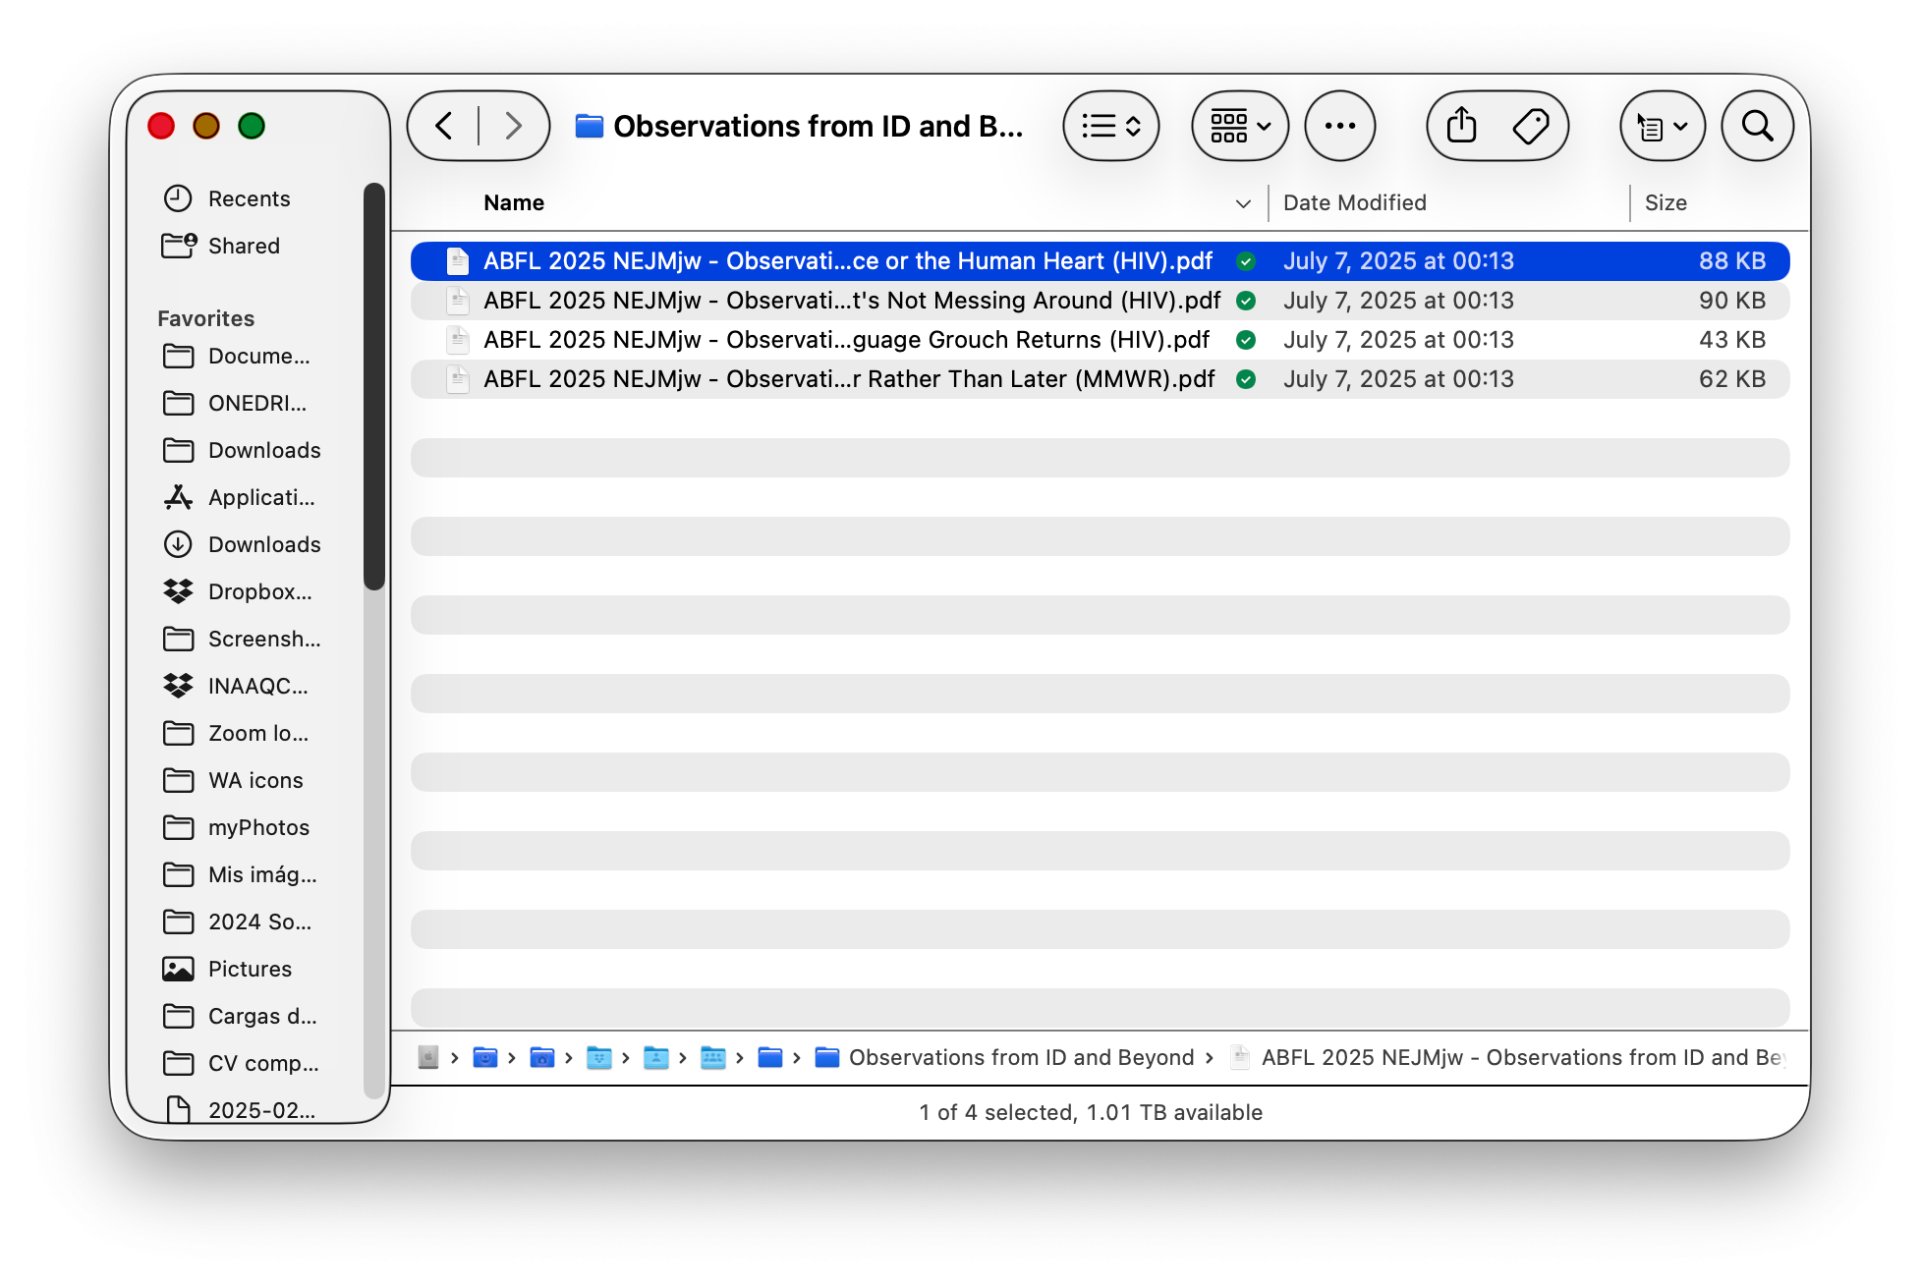The height and width of the screenshot is (1285, 1920).
Task: Click the Edit Tags icon
Action: tap(1530, 126)
